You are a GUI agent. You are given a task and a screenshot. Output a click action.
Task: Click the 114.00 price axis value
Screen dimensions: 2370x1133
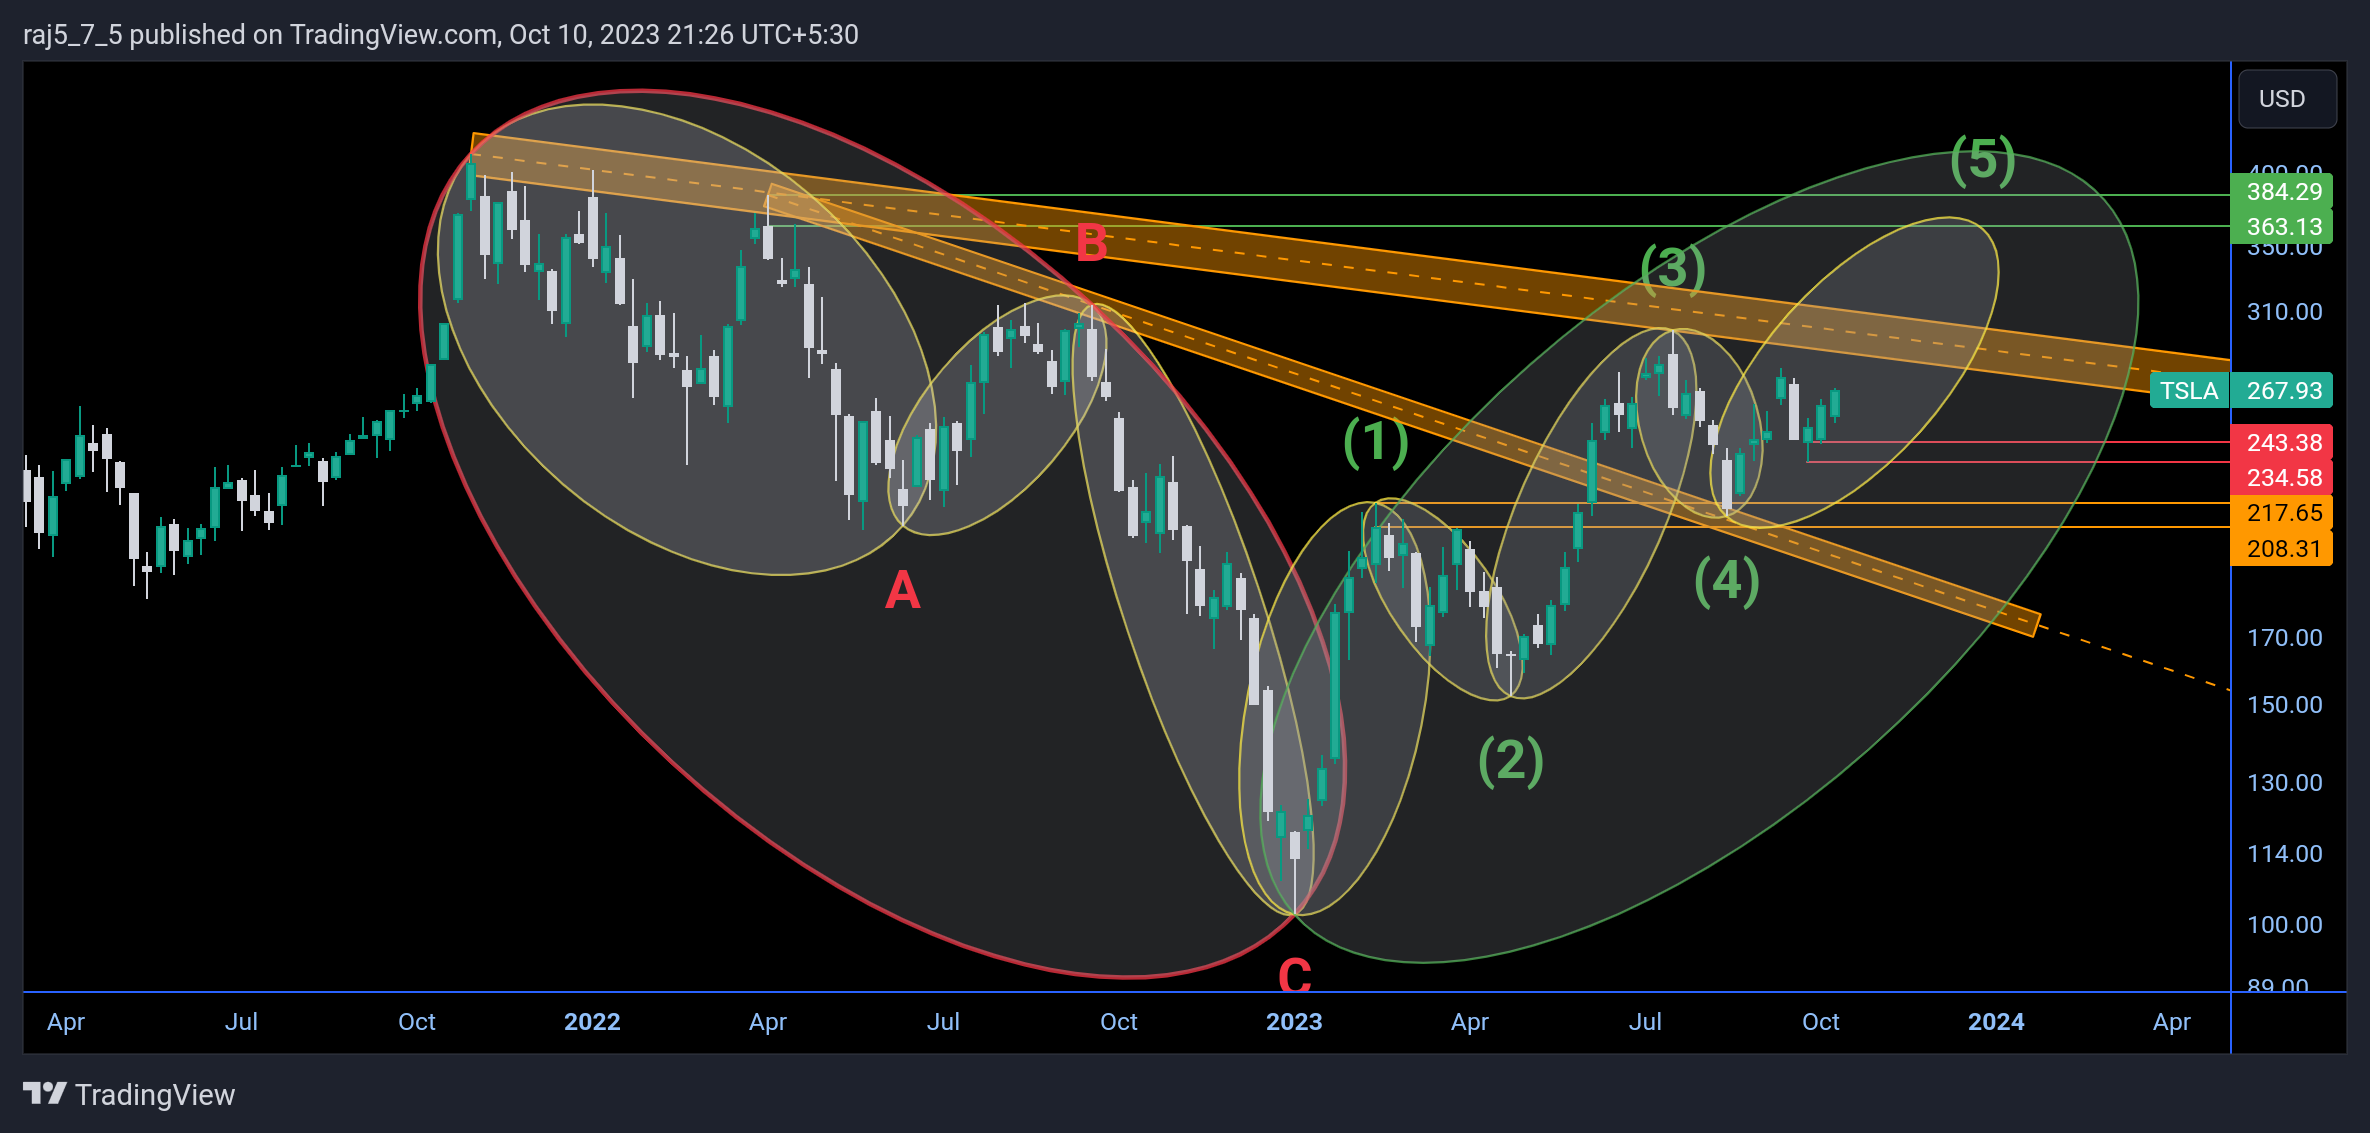[x=2285, y=854]
